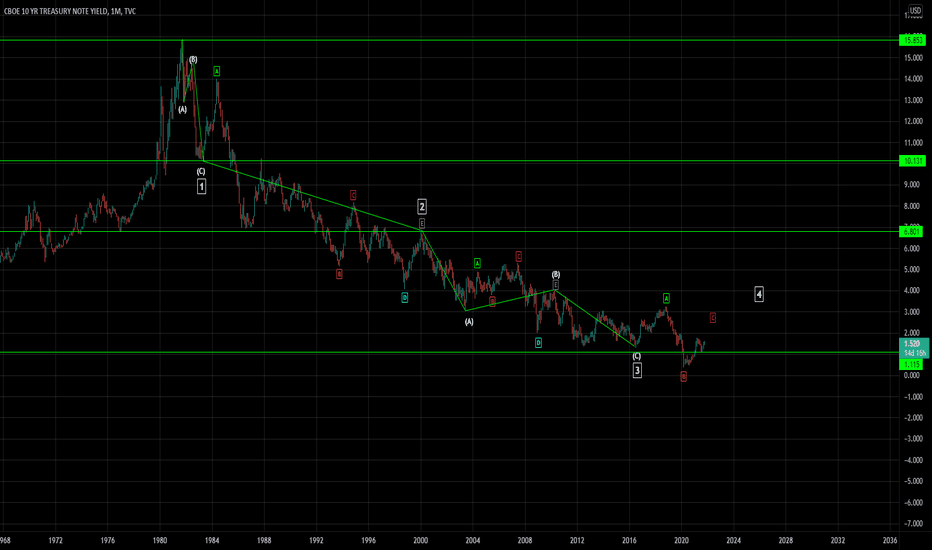The image size is (932, 550).
Task: Click the 2028 year on the time axis
Action: pyautogui.click(x=786, y=540)
